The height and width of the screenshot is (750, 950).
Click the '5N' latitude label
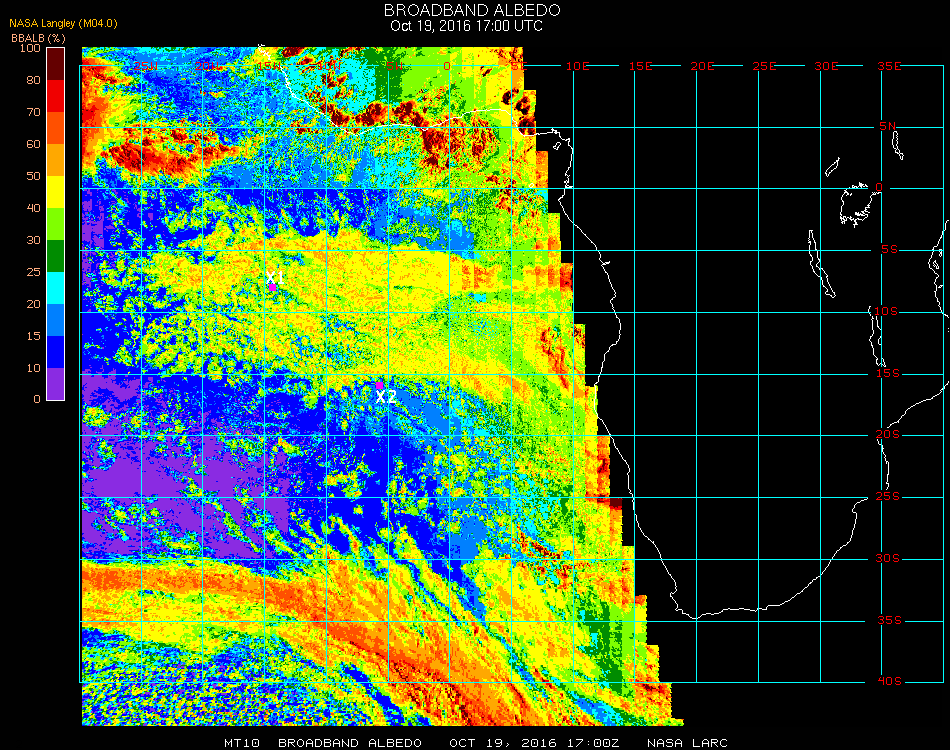pyautogui.click(x=888, y=126)
